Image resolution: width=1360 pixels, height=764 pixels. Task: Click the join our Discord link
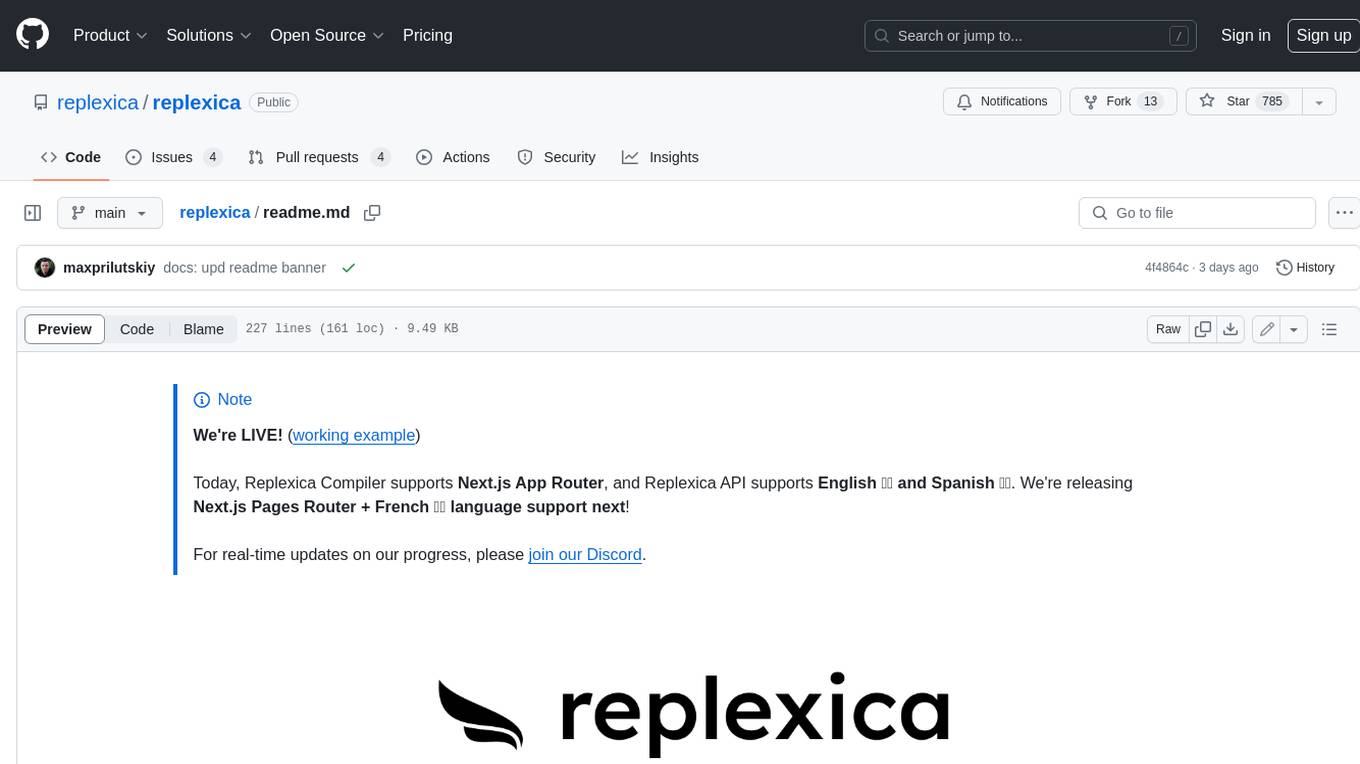[585, 554]
